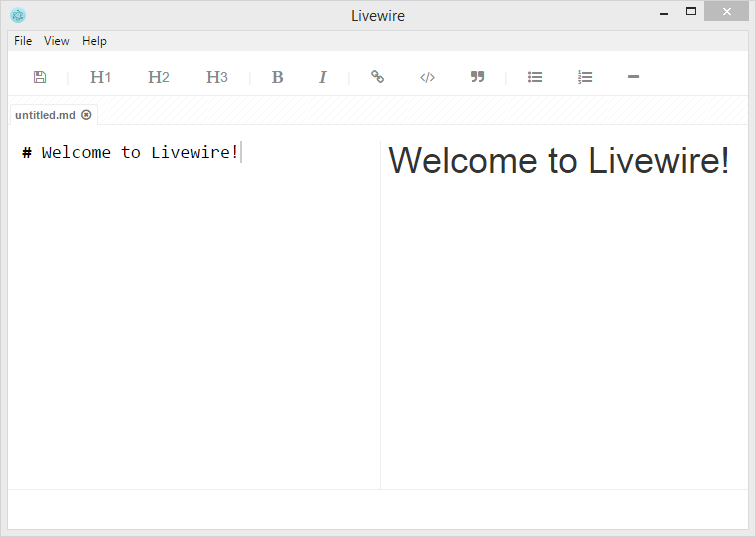This screenshot has height=537, width=756.
Task: Click the Save document icon
Action: tap(40, 77)
